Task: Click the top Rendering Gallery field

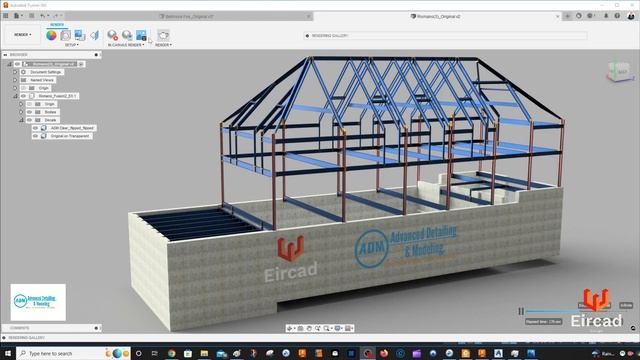Action: (x=446, y=36)
